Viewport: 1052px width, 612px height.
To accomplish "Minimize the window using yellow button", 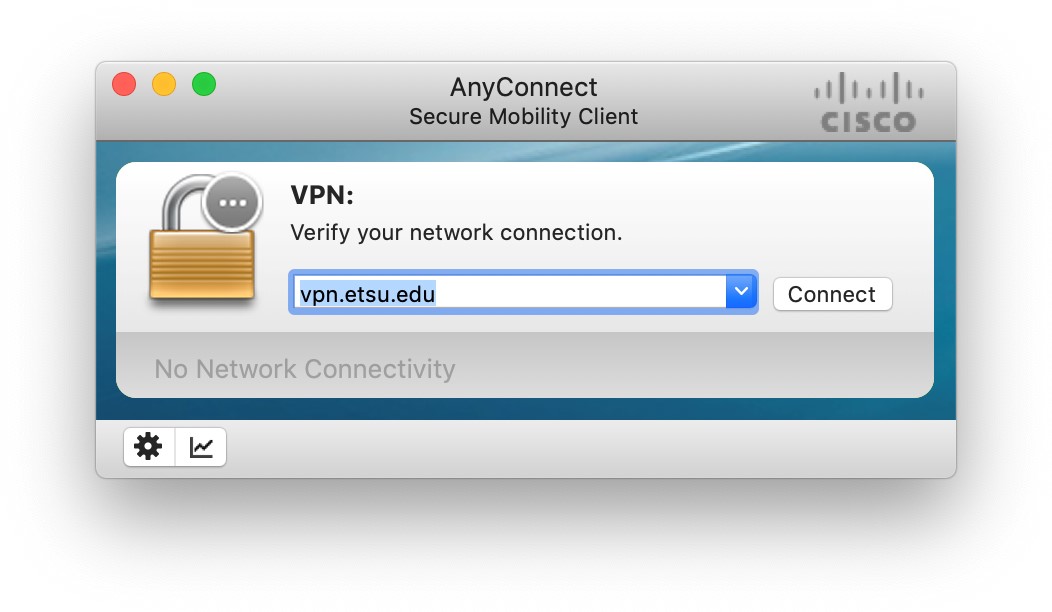I will [164, 85].
